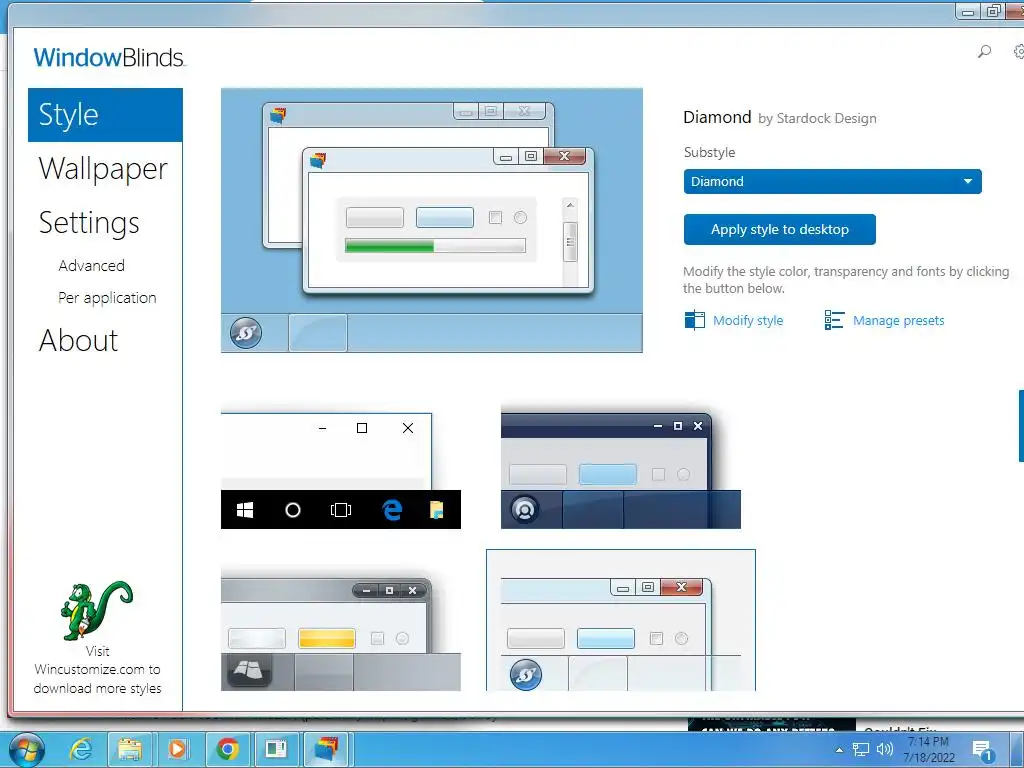This screenshot has height=768, width=1024.
Task: Click Apply style to desktop button
Action: 780,229
